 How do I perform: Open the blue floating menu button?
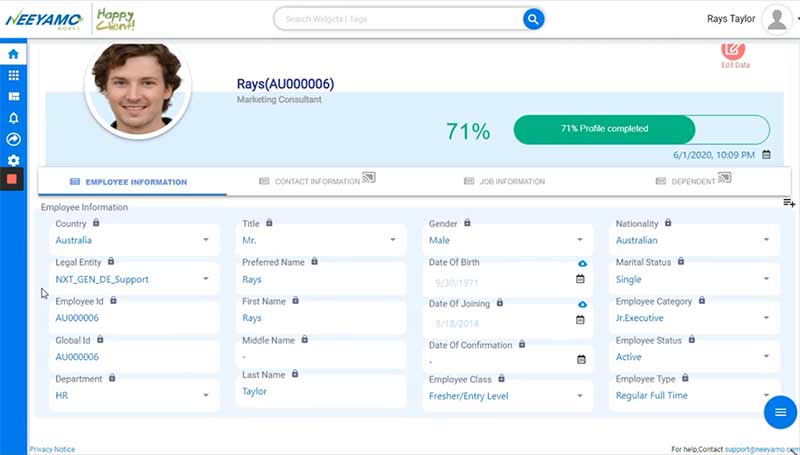[779, 412]
